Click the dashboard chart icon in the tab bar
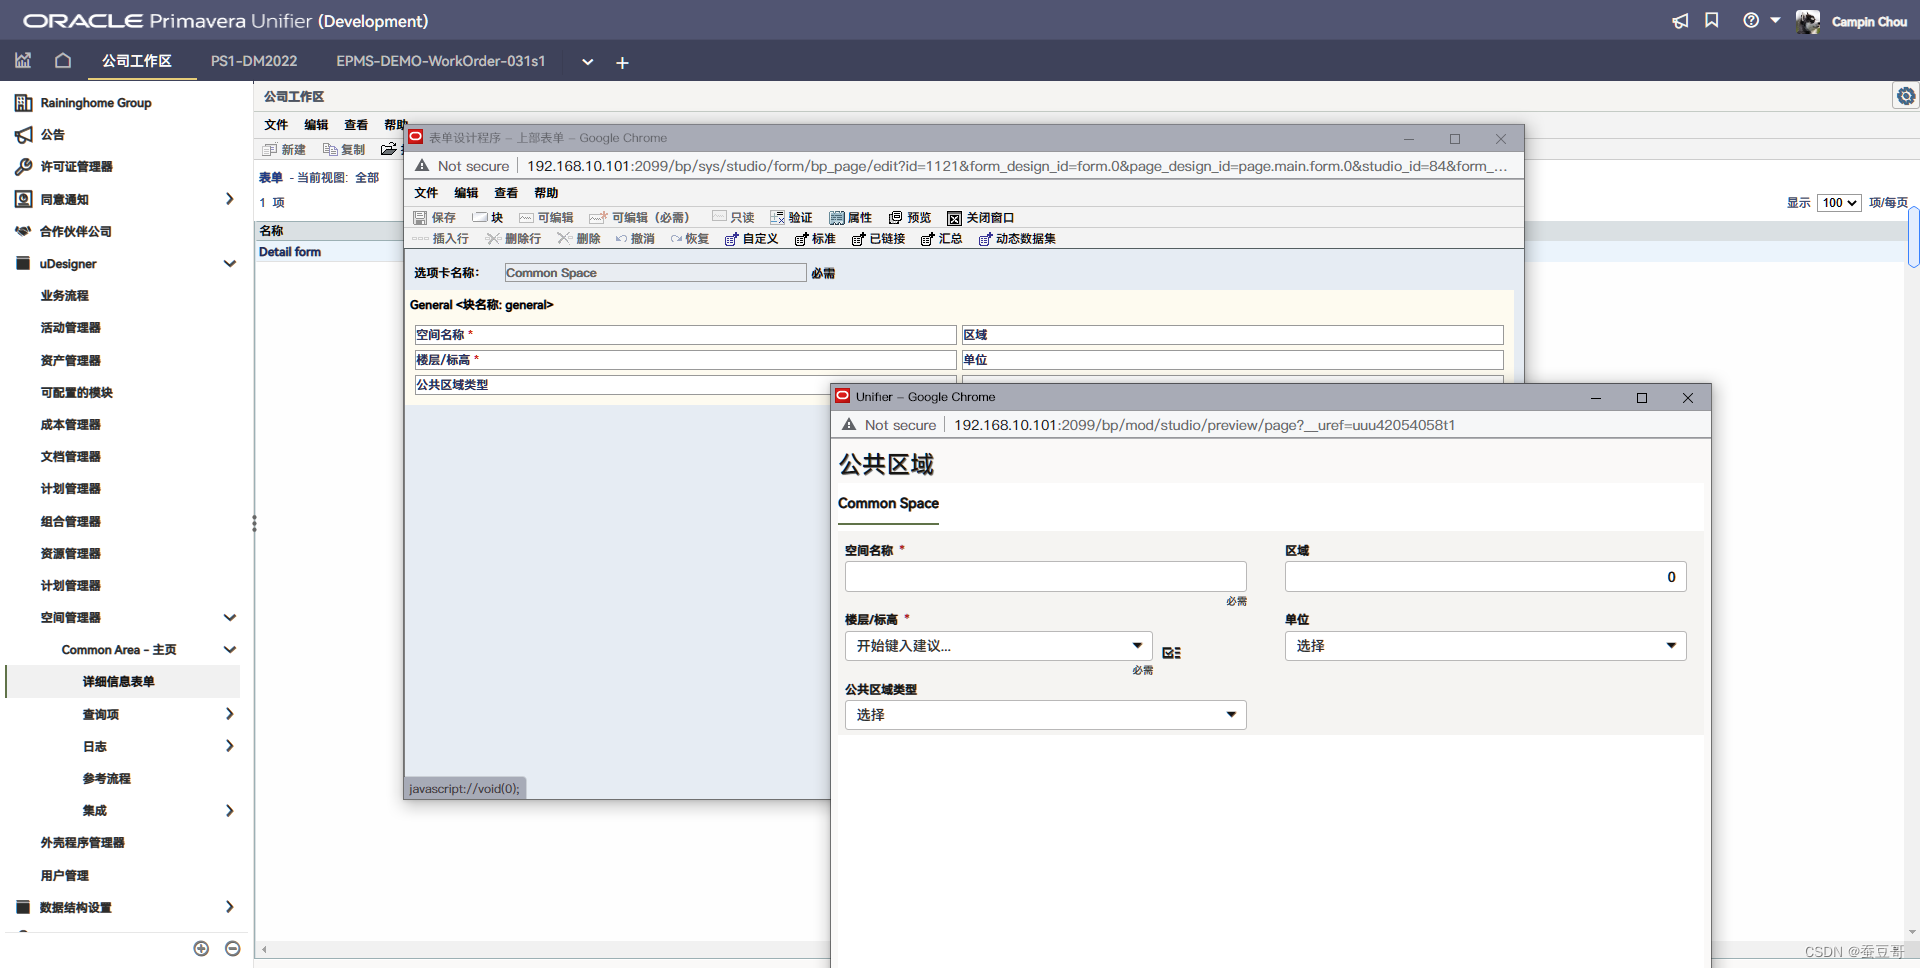Screen dimensions: 1920x968 (23, 61)
